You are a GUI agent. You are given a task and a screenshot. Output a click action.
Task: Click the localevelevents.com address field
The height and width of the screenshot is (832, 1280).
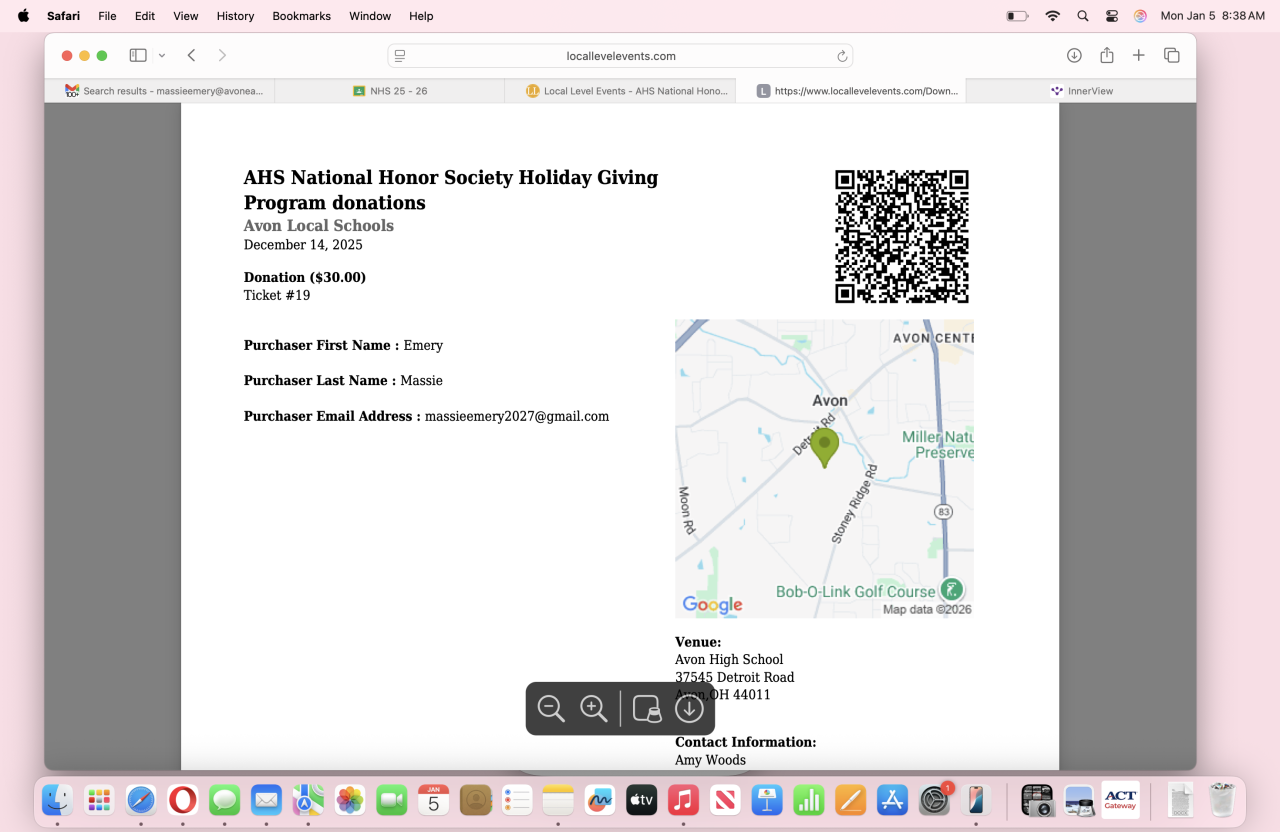(x=620, y=56)
